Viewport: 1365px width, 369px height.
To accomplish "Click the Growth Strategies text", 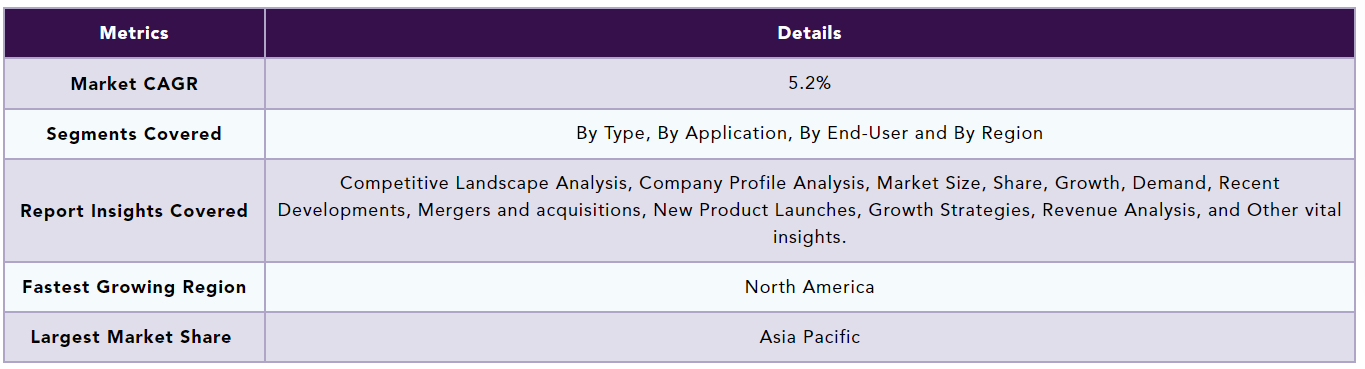I will pyautogui.click(x=951, y=210).
